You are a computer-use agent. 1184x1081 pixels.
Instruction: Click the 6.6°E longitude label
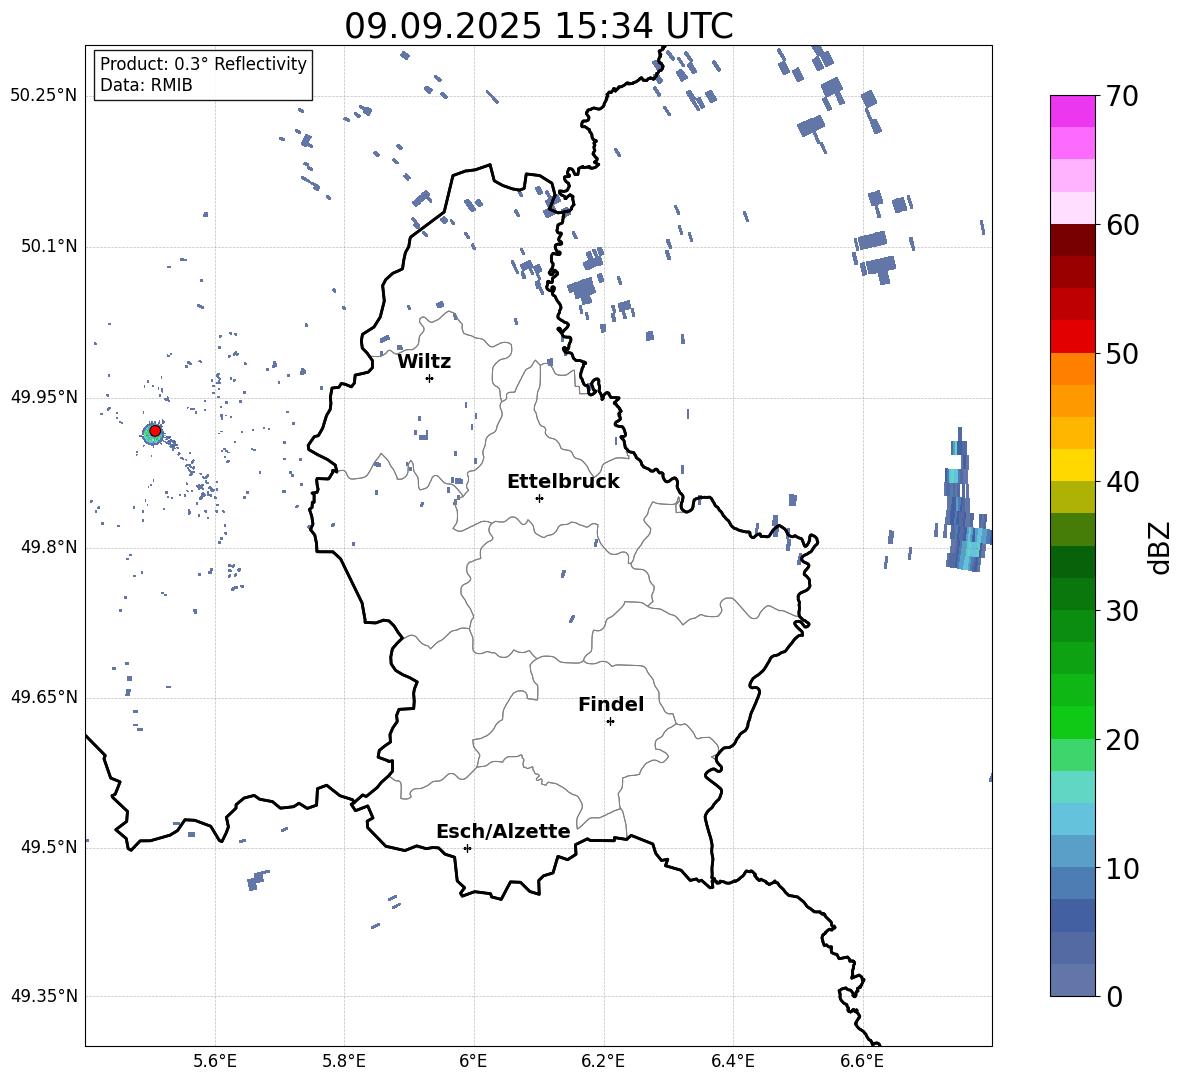(862, 1061)
